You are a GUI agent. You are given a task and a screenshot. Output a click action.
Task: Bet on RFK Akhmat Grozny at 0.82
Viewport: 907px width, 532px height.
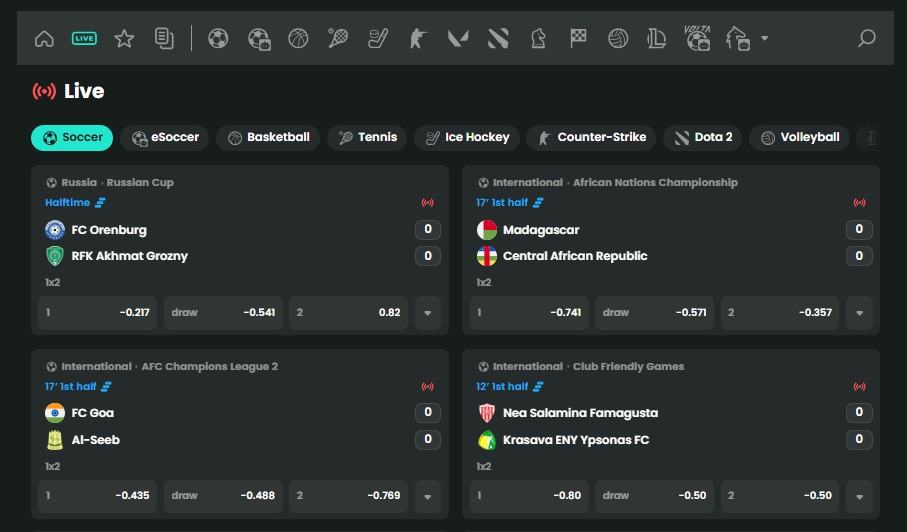[349, 313]
